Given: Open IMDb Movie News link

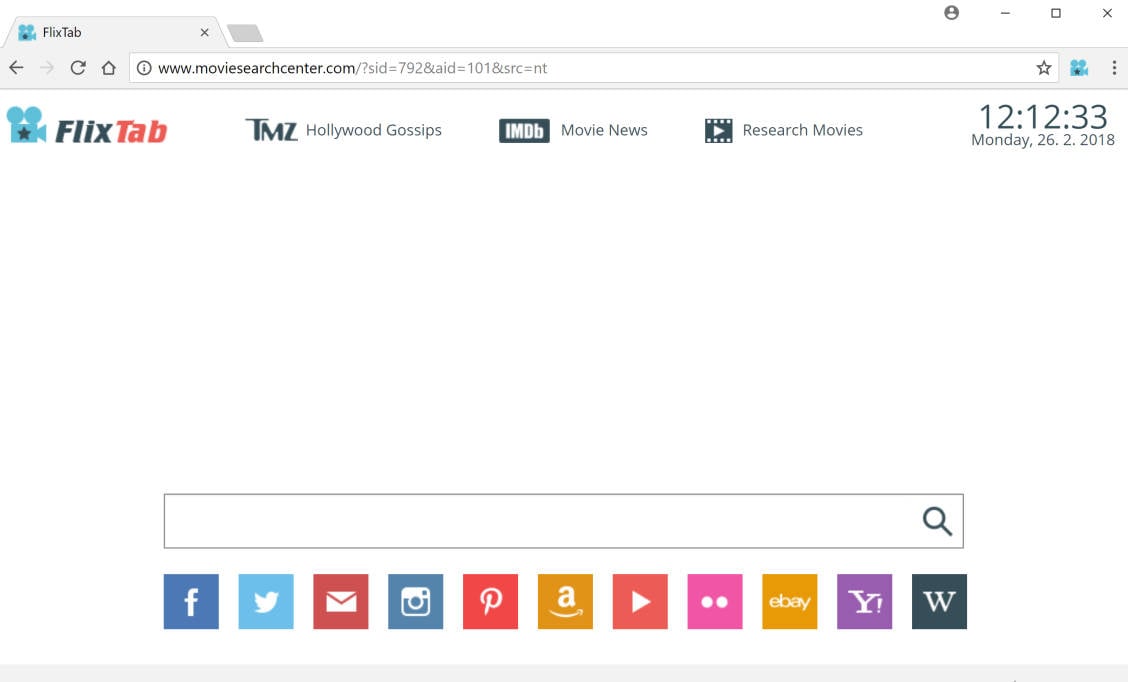Looking at the screenshot, I should 574,129.
